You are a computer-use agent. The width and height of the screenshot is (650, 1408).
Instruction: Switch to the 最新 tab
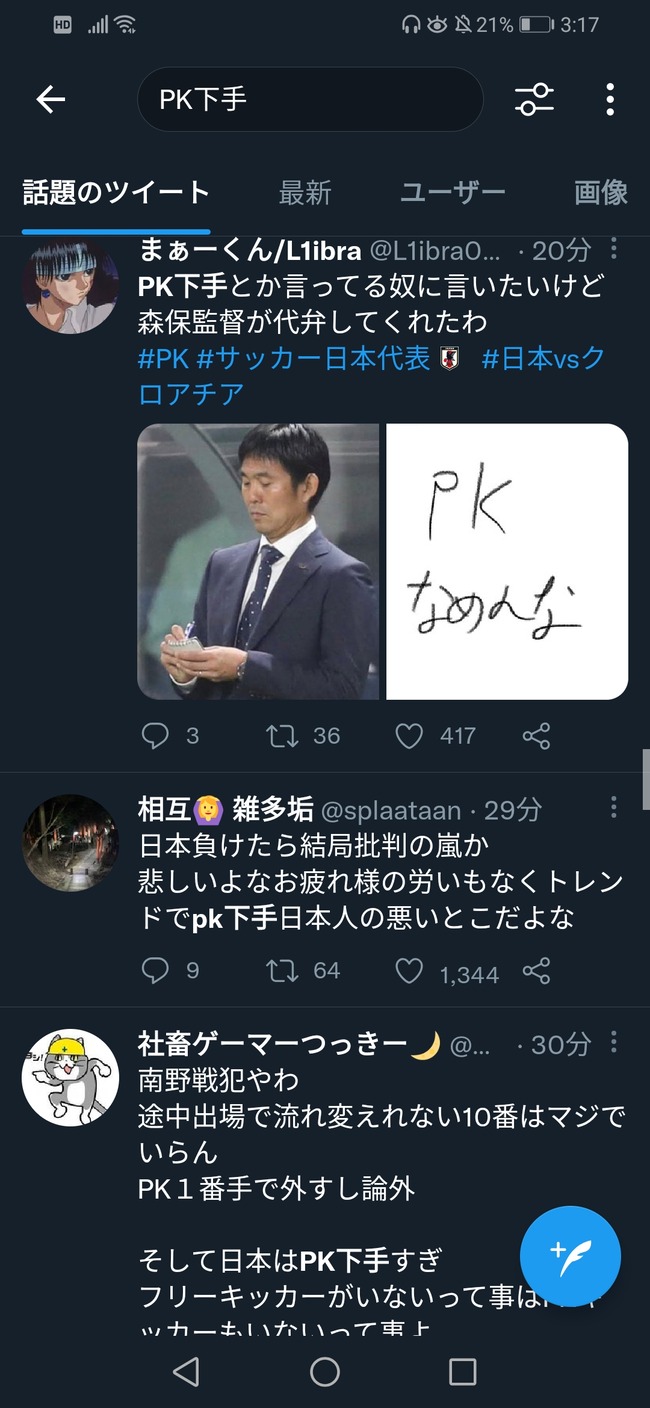pyautogui.click(x=304, y=192)
